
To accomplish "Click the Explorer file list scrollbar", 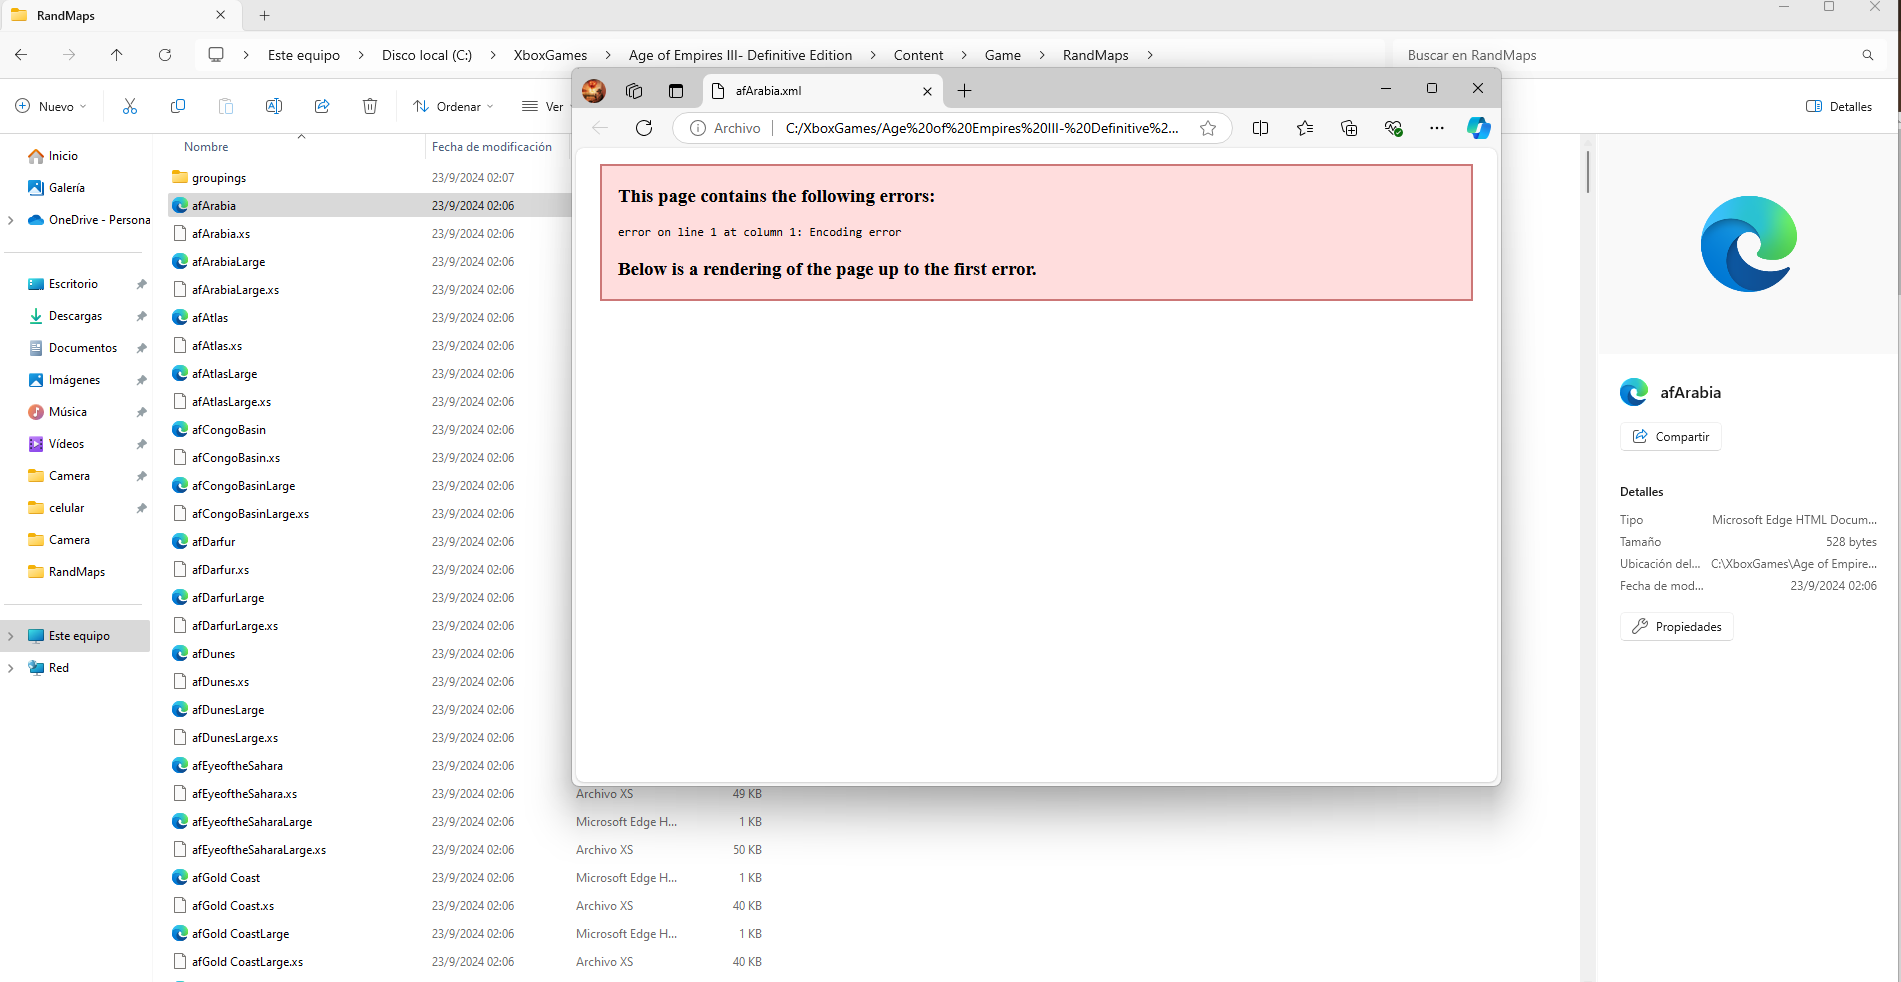I will point(1587,172).
